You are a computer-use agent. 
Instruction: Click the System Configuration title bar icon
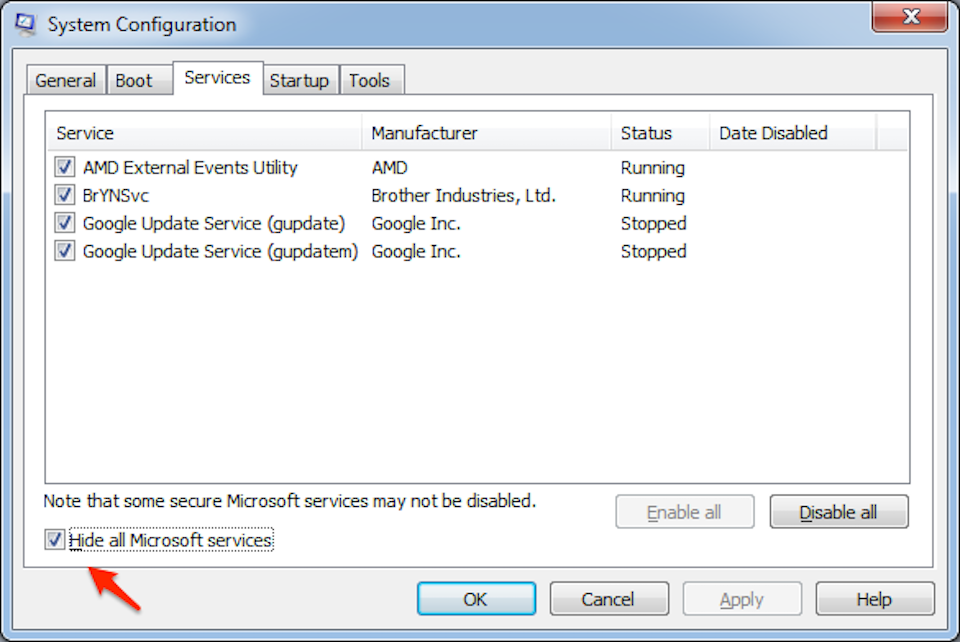coord(25,24)
